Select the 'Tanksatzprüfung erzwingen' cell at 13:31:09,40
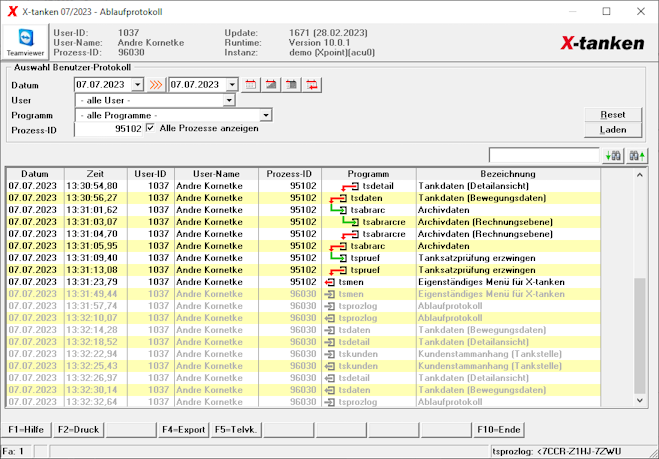 508,258
